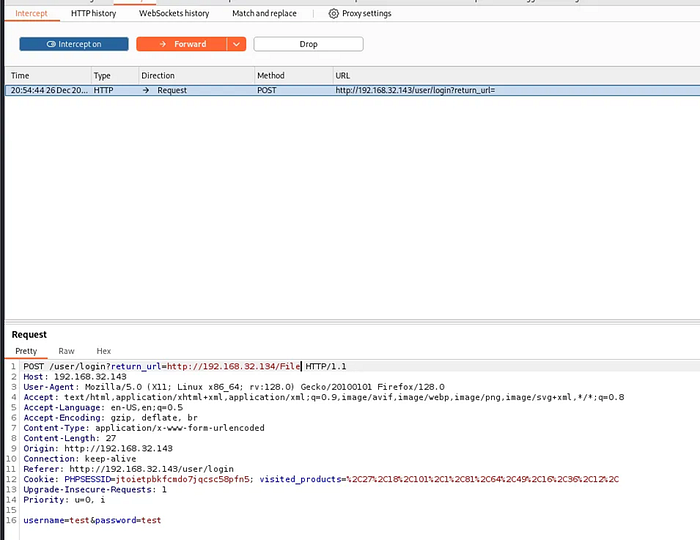
Task: Open the Match and replace tab
Action: coord(264,13)
